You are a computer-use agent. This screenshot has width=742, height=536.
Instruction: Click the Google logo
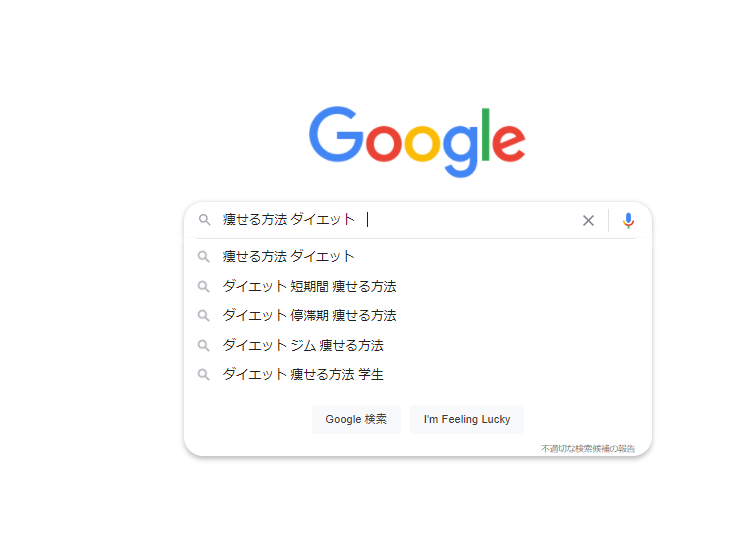(417, 141)
